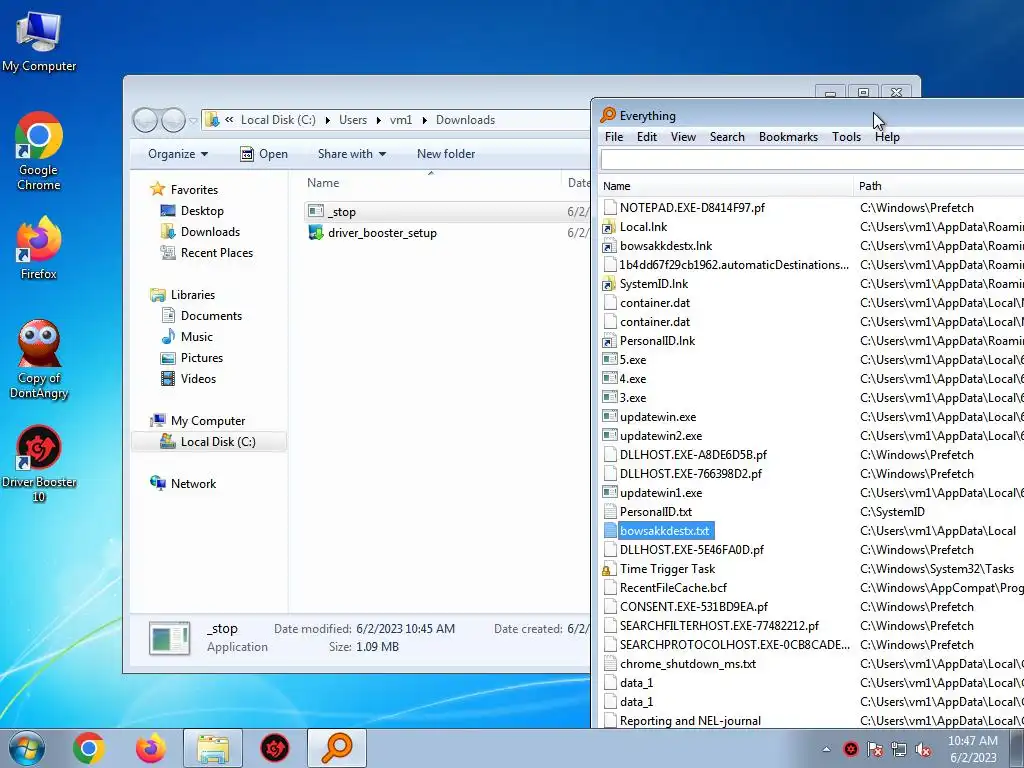This screenshot has width=1024, height=768.
Task: Open recent pages dropdown in Explorer
Action: [x=193, y=121]
